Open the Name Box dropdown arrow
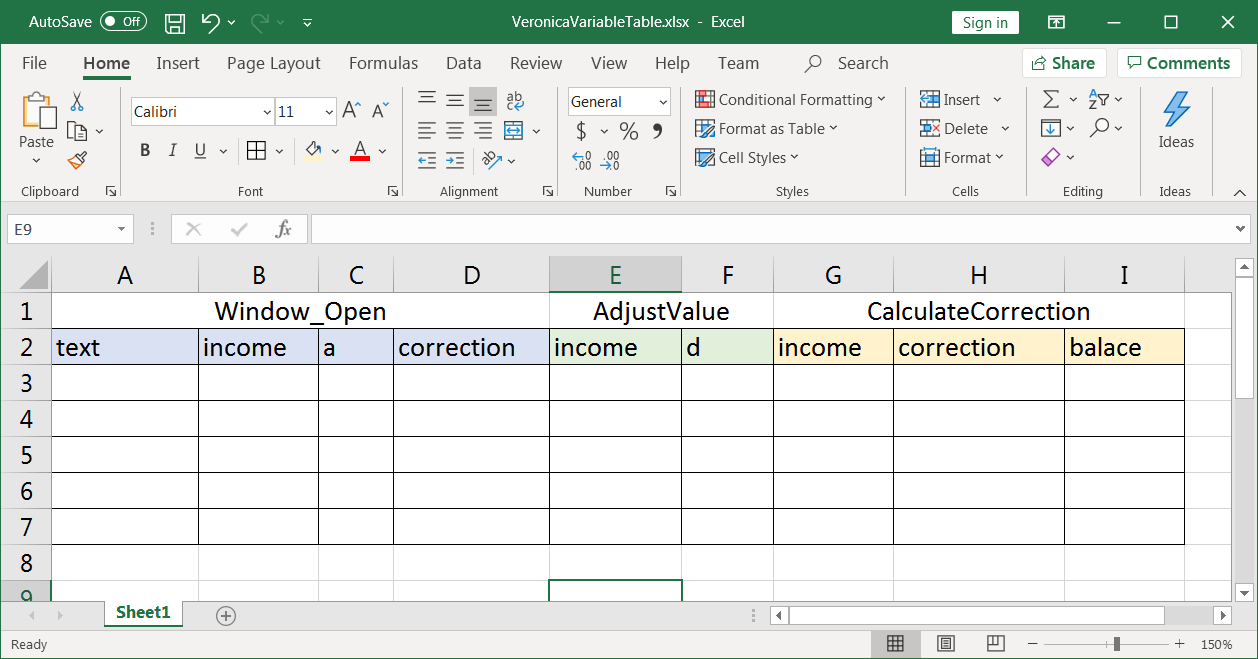The width and height of the screenshot is (1258, 659). pos(122,229)
